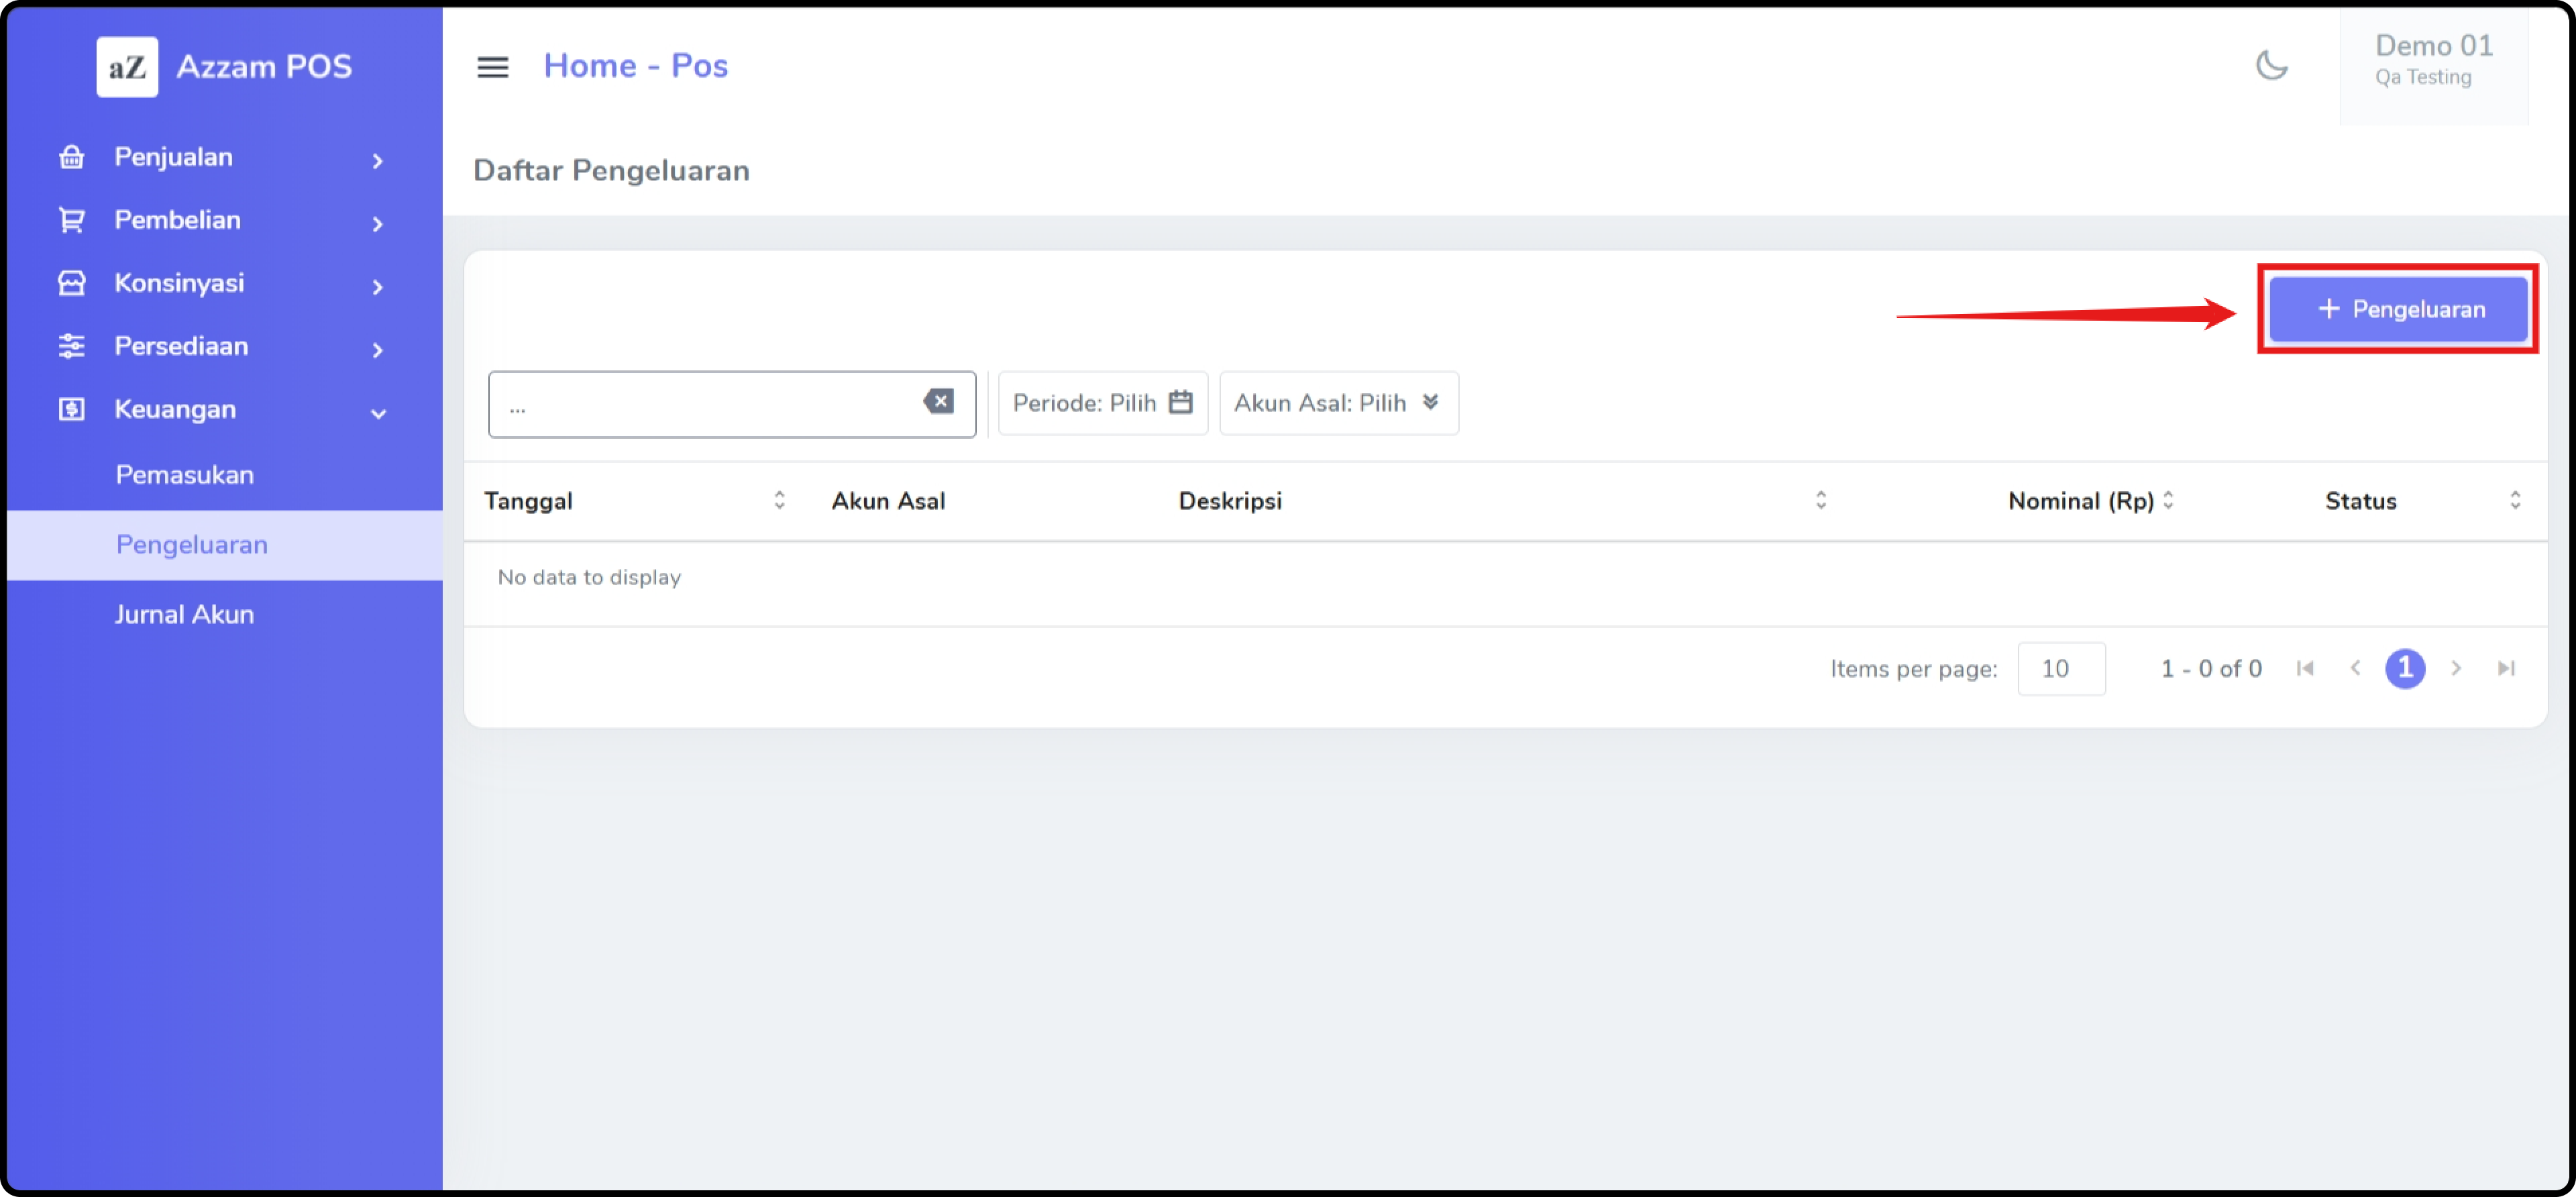The height and width of the screenshot is (1197, 2576).
Task: Sort table by Status column
Action: point(2514,500)
